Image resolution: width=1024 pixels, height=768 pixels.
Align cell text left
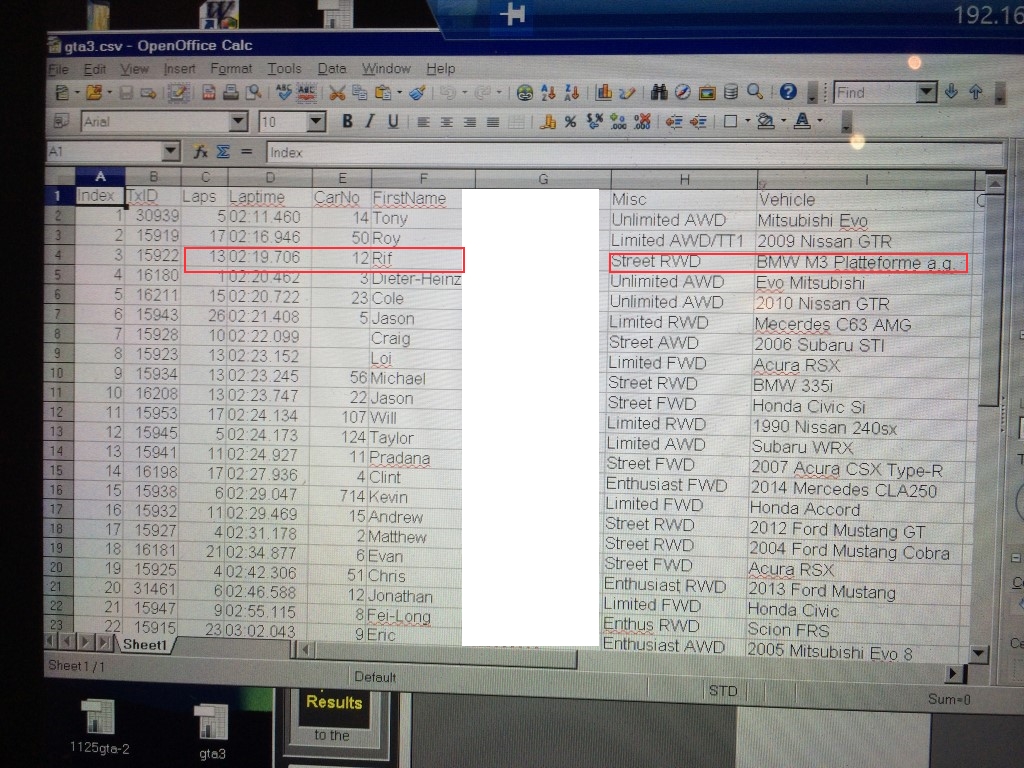[423, 121]
